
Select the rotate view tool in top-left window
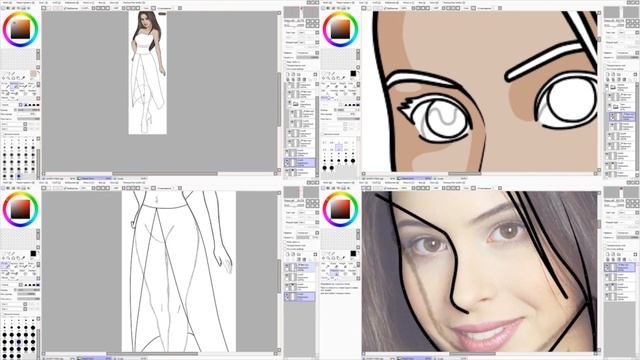pos(13,78)
